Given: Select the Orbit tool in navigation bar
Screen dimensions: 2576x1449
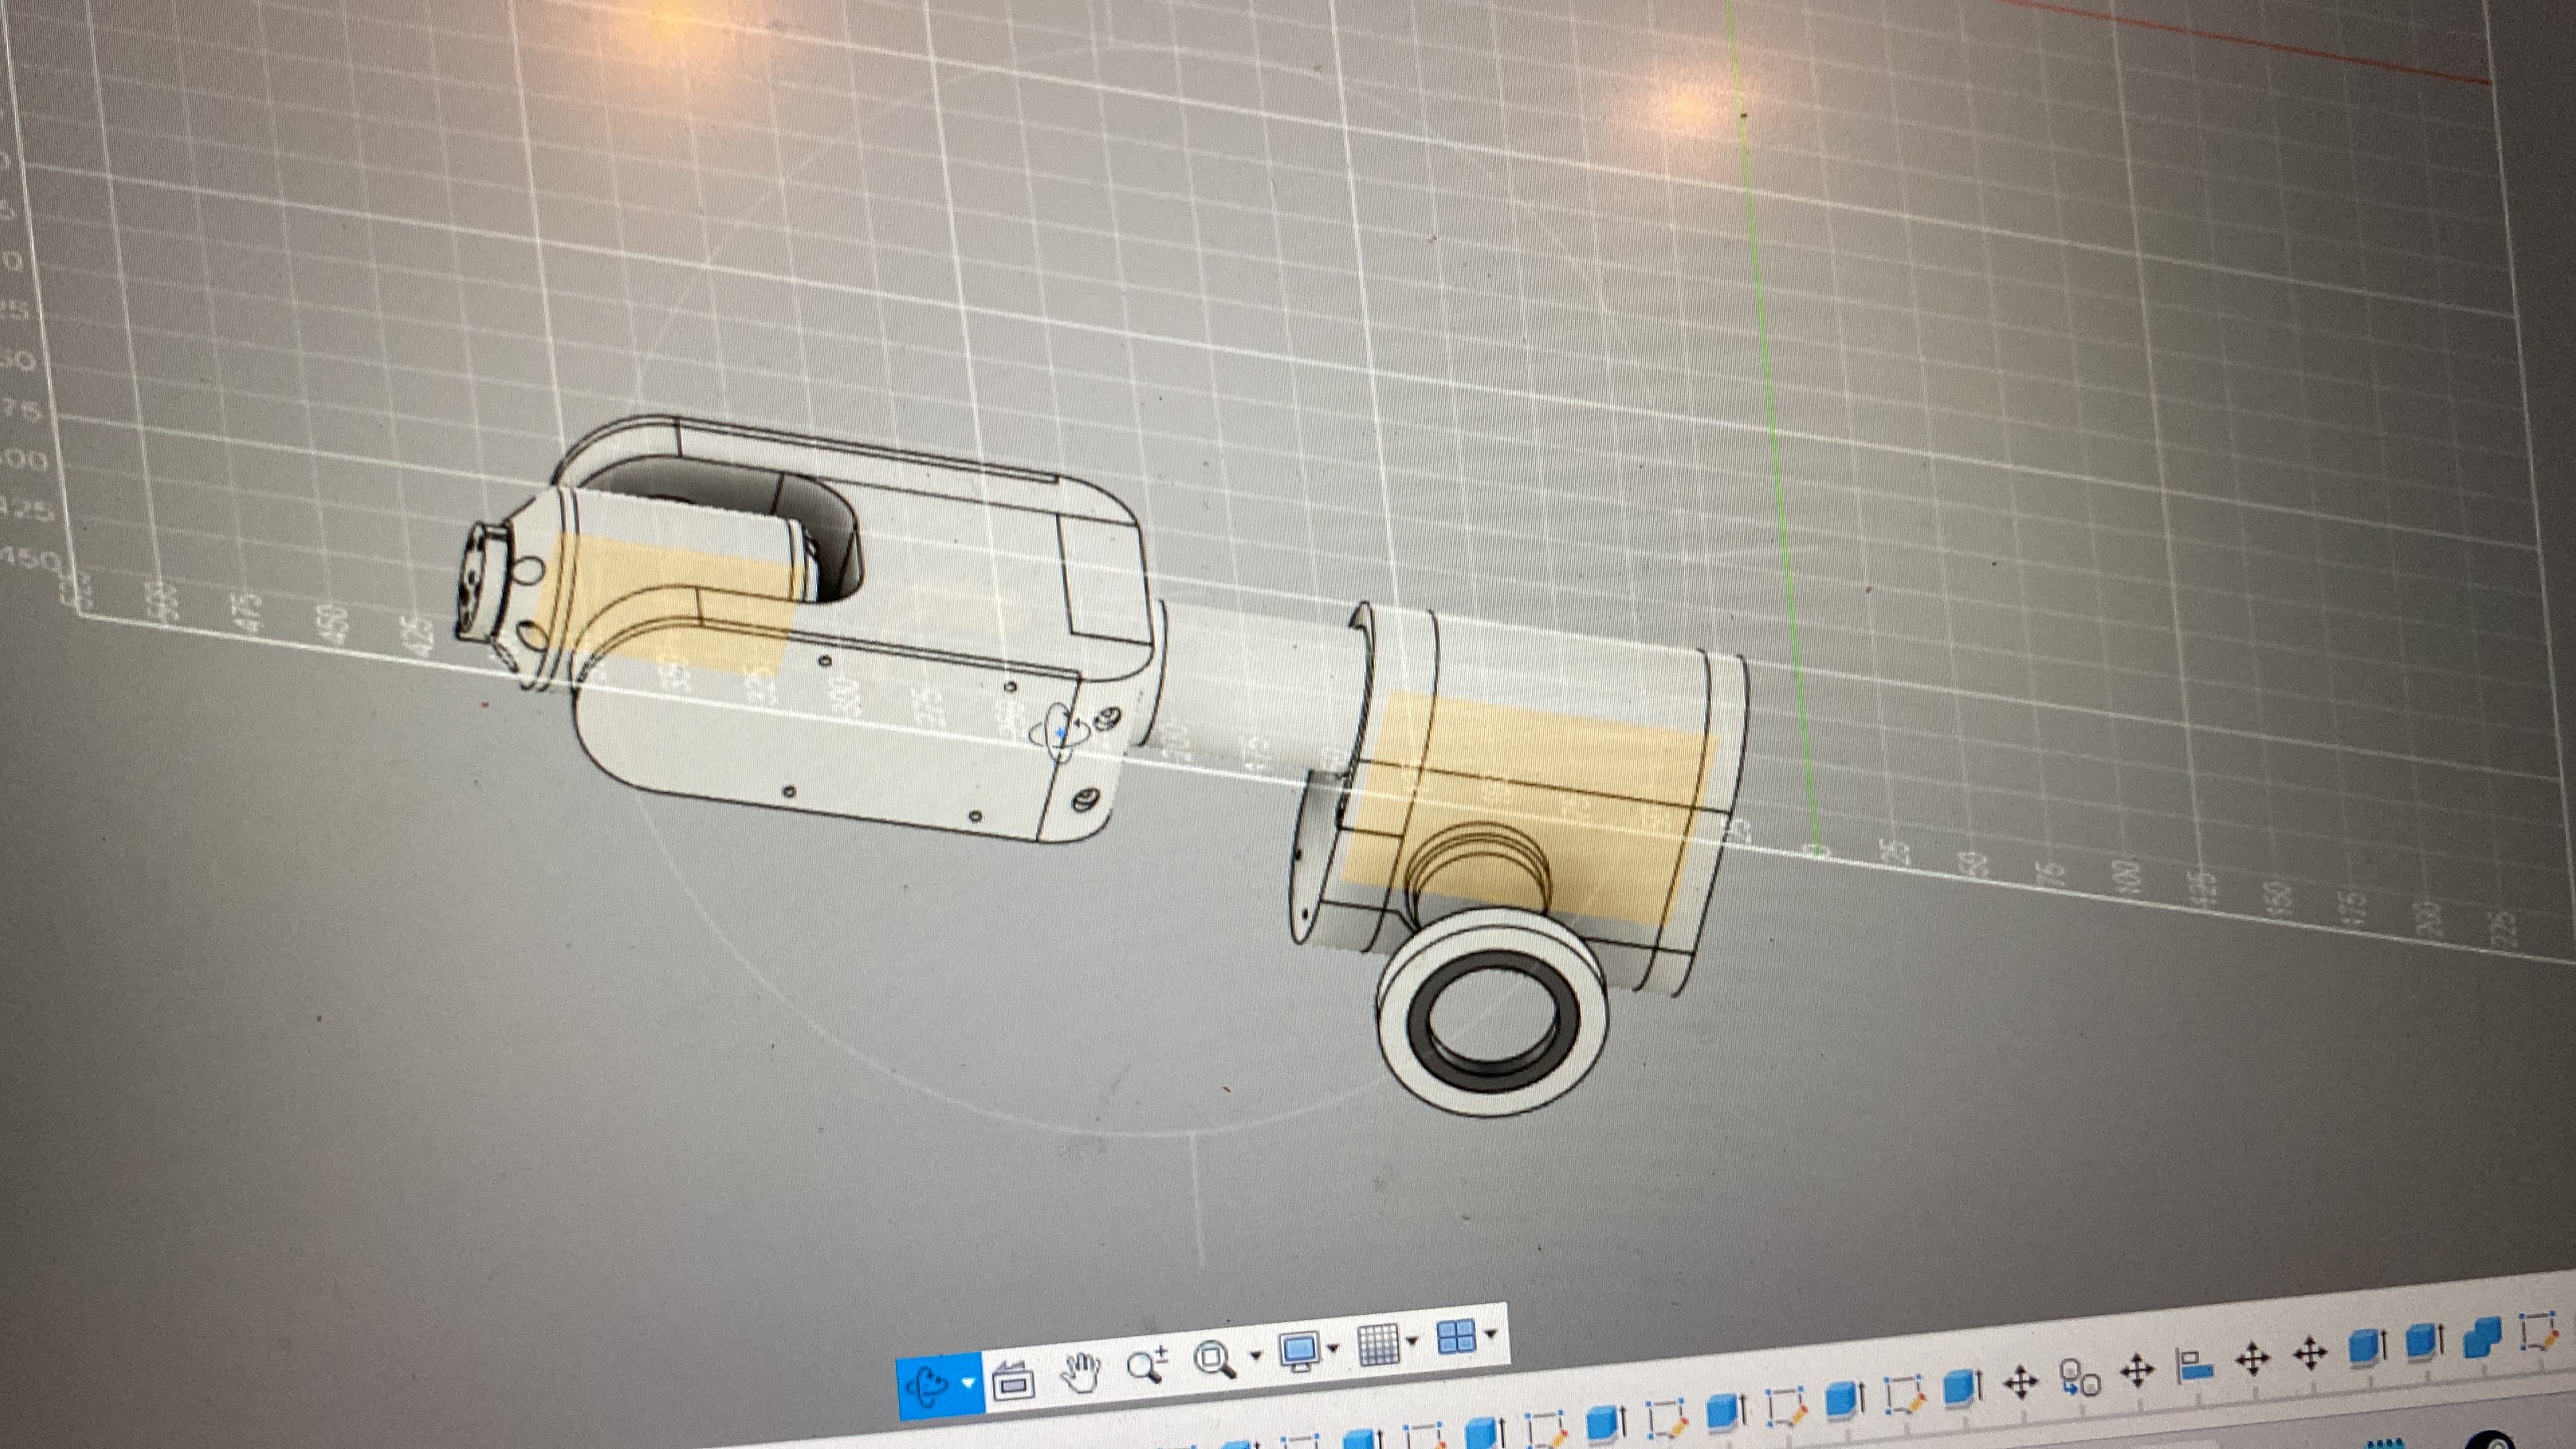Looking at the screenshot, I should tap(928, 1385).
